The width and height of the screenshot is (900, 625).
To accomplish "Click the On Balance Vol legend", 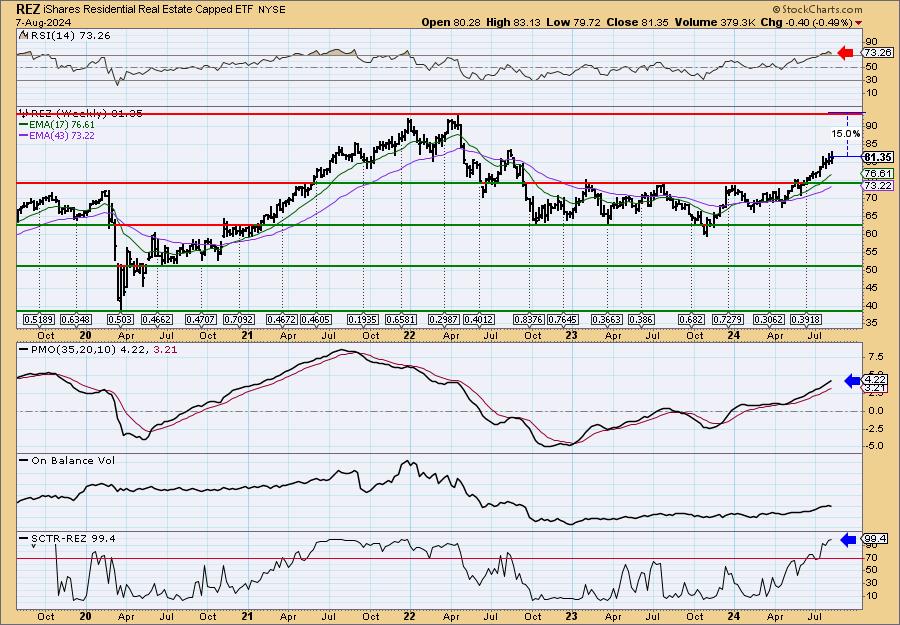I will click(67, 460).
